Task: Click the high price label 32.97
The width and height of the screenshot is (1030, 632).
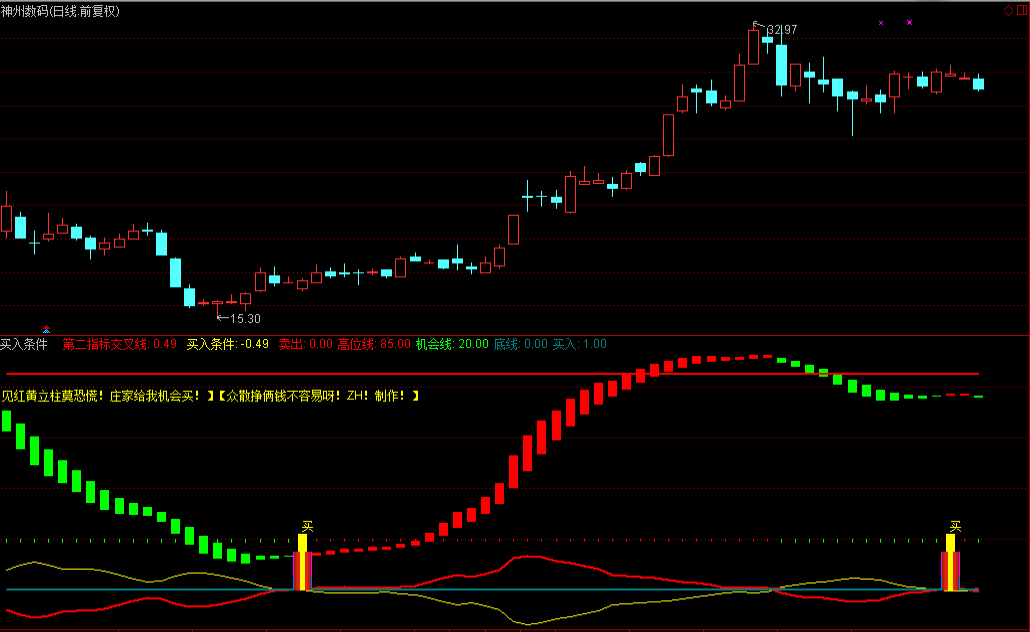Action: 782,30
